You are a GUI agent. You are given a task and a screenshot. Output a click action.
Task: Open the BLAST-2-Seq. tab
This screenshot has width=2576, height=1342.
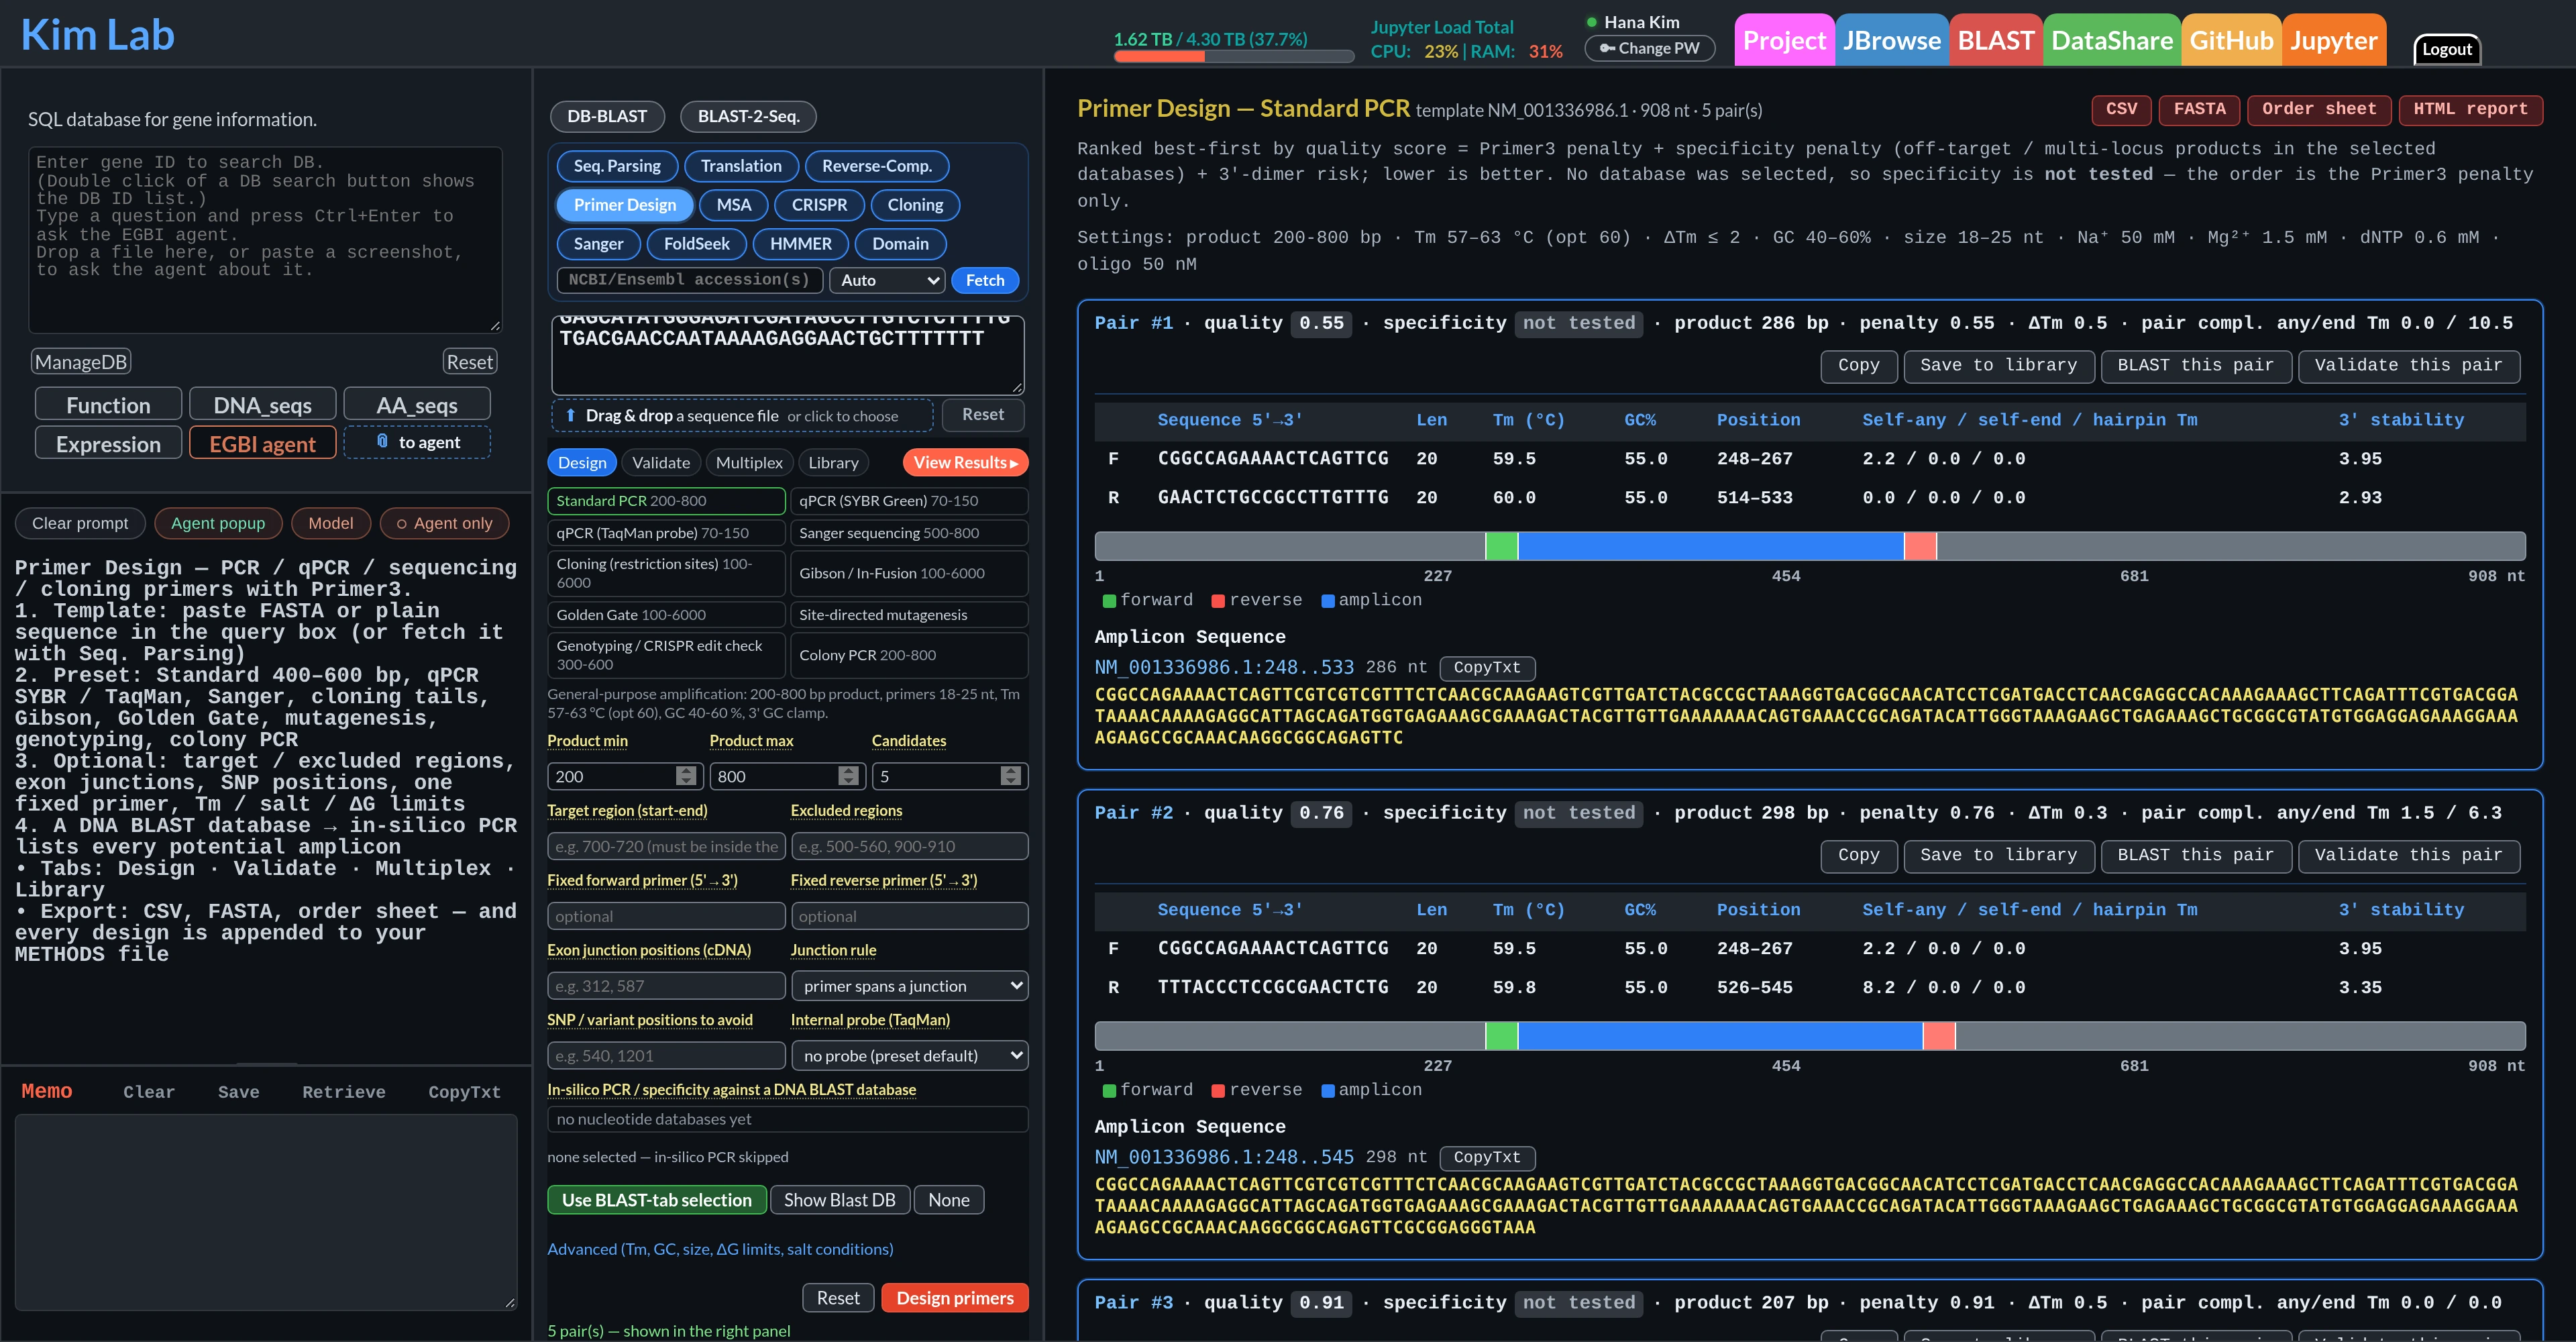coord(748,116)
